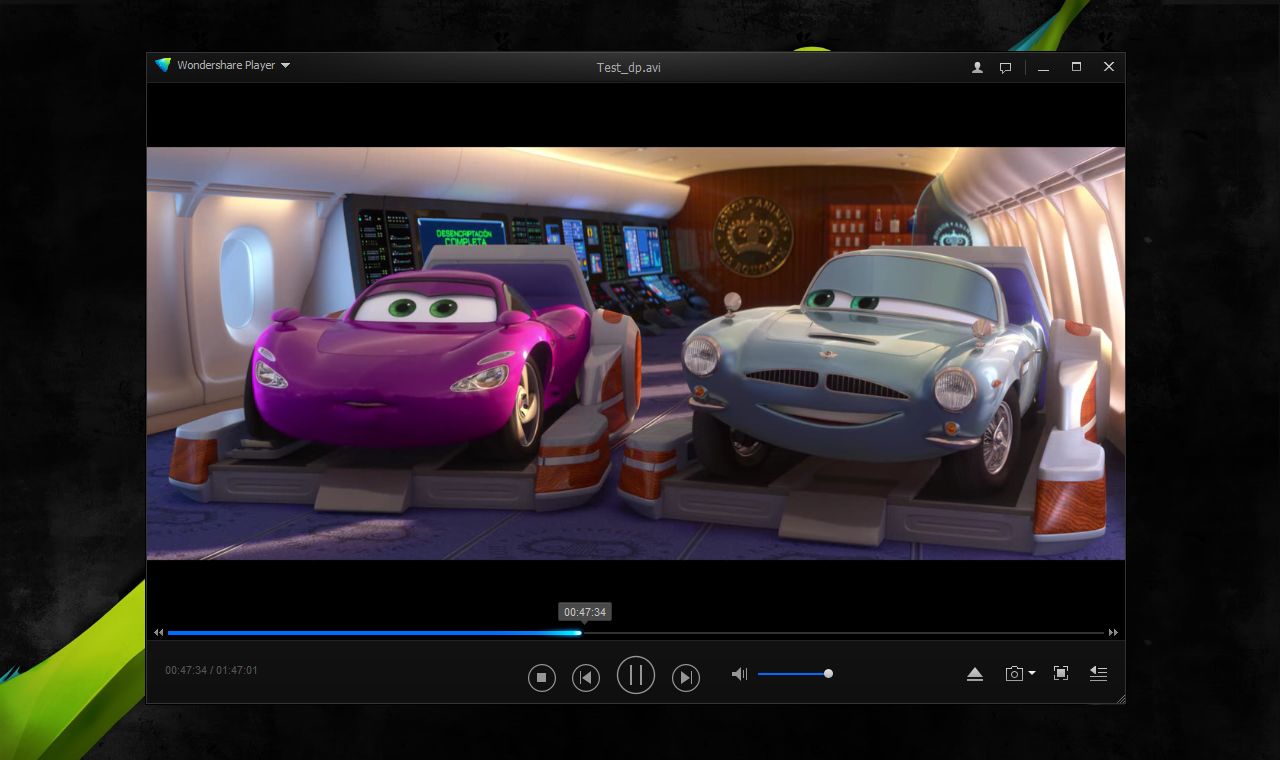The image size is (1280, 760).
Task: Switch to full screen mode
Action: pyautogui.click(x=1061, y=674)
